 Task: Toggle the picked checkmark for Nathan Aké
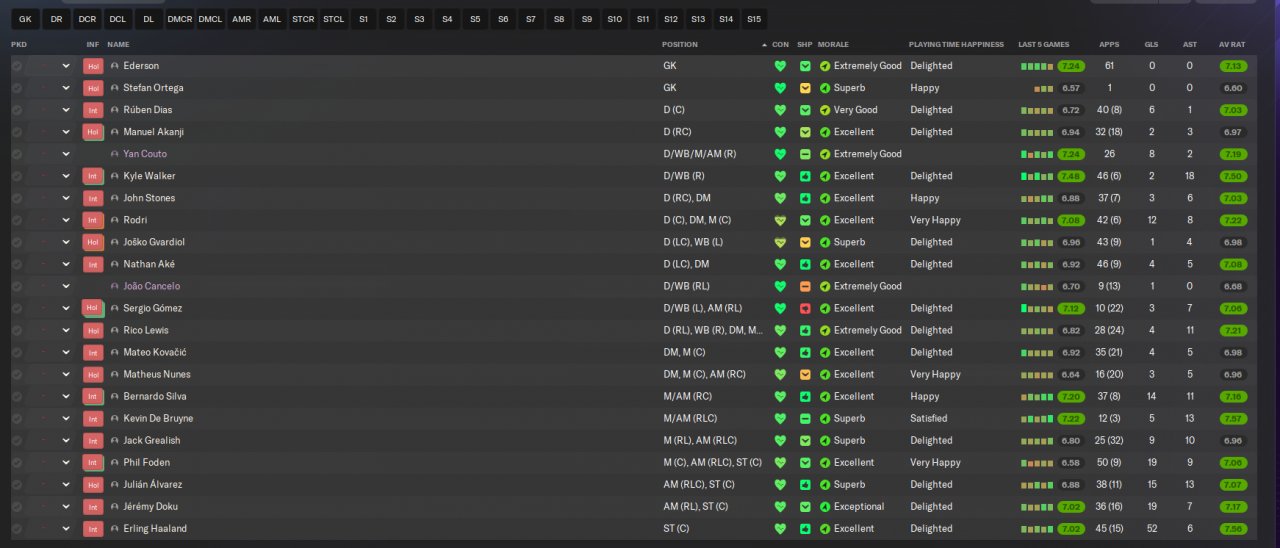click(x=17, y=264)
